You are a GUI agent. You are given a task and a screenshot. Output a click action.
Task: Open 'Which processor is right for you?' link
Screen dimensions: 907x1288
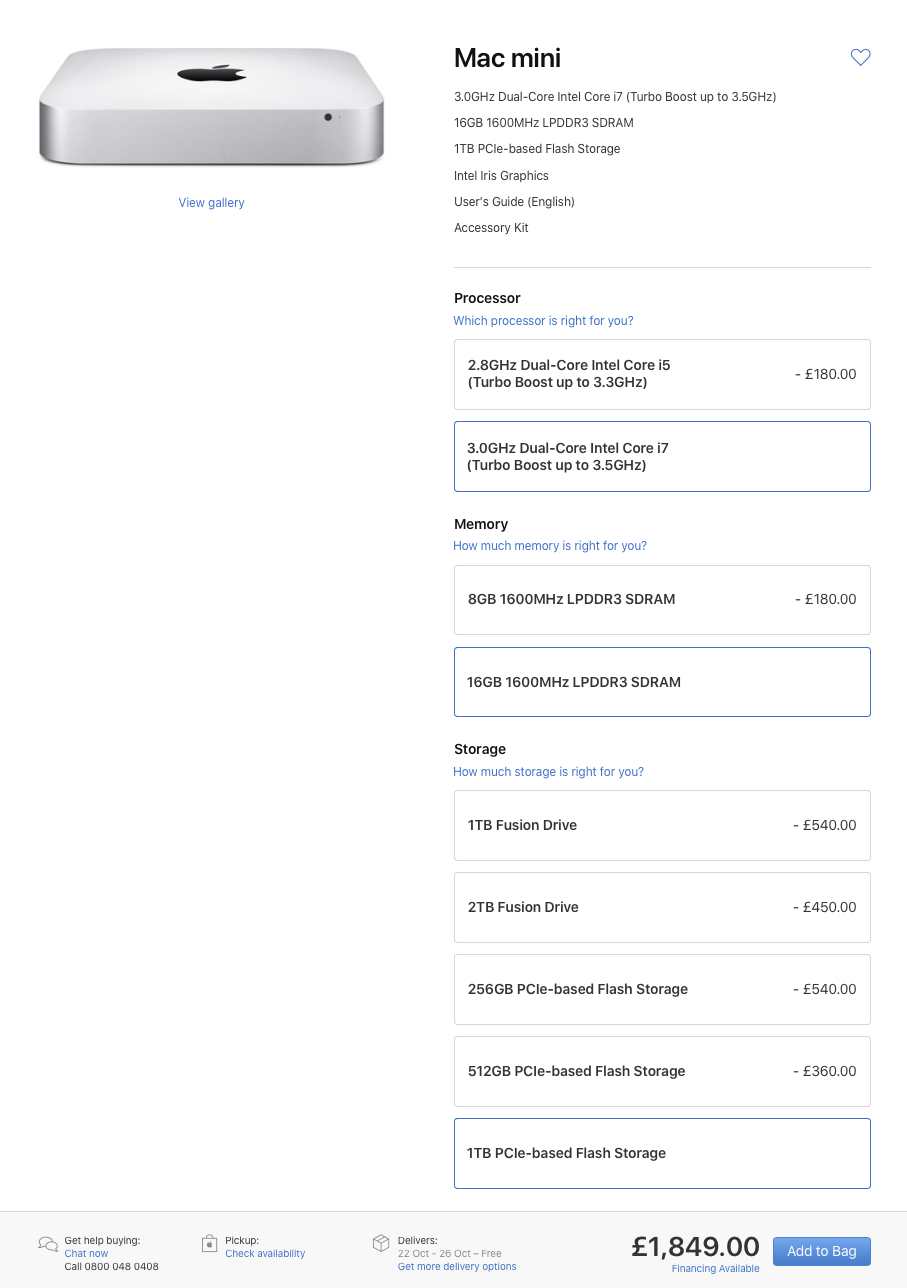click(543, 321)
